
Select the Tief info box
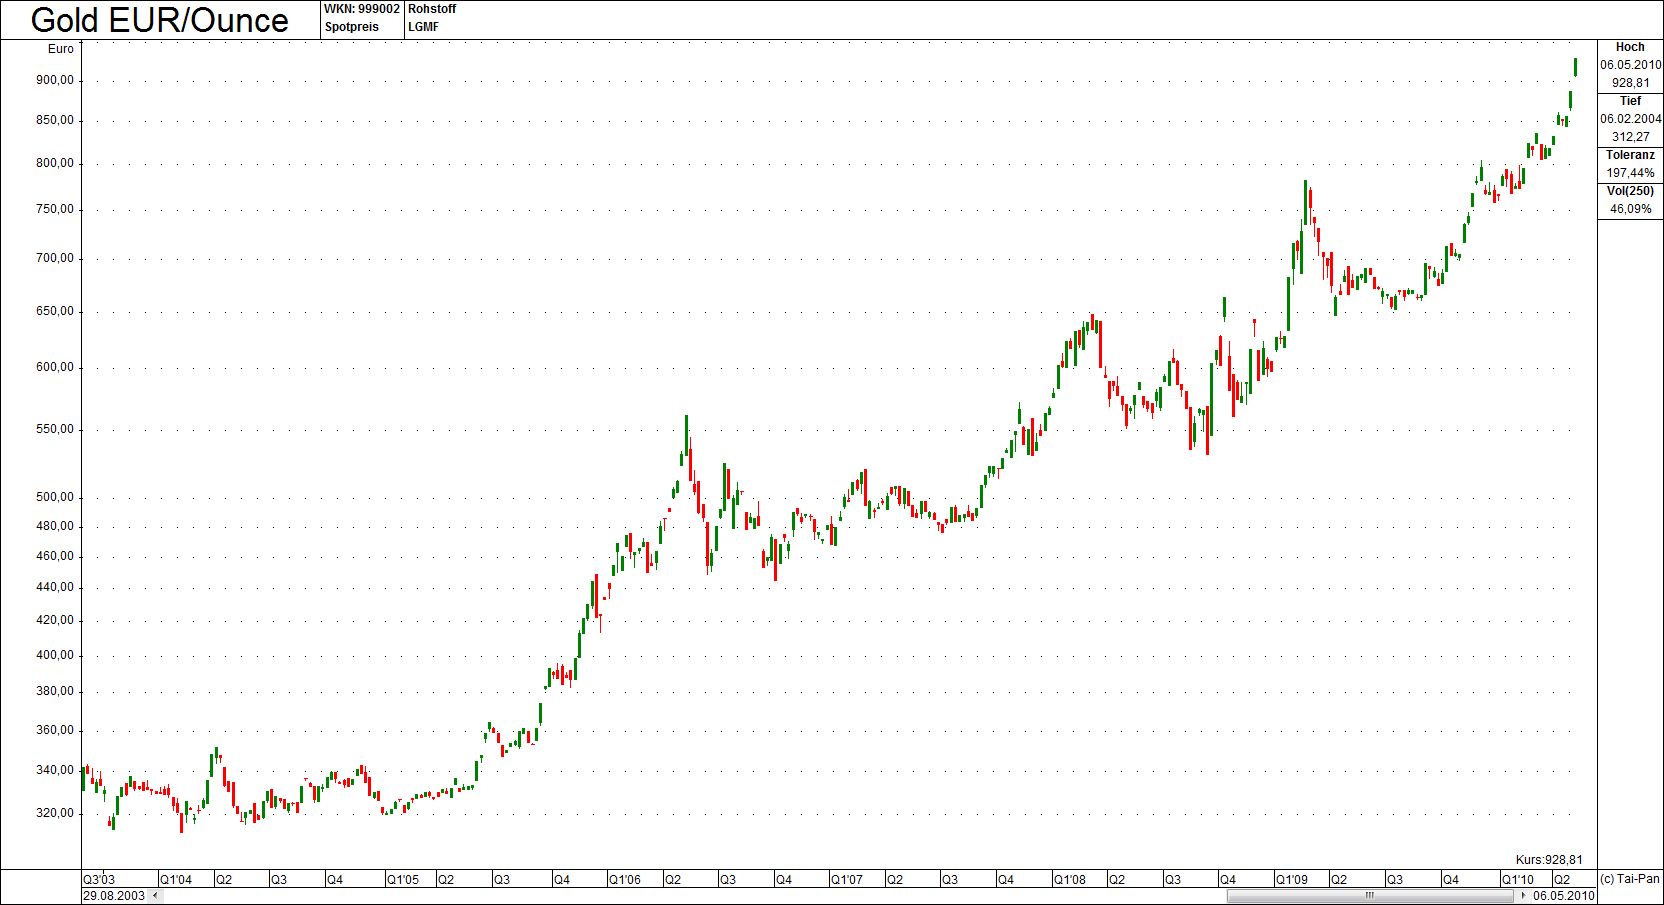(x=1630, y=119)
